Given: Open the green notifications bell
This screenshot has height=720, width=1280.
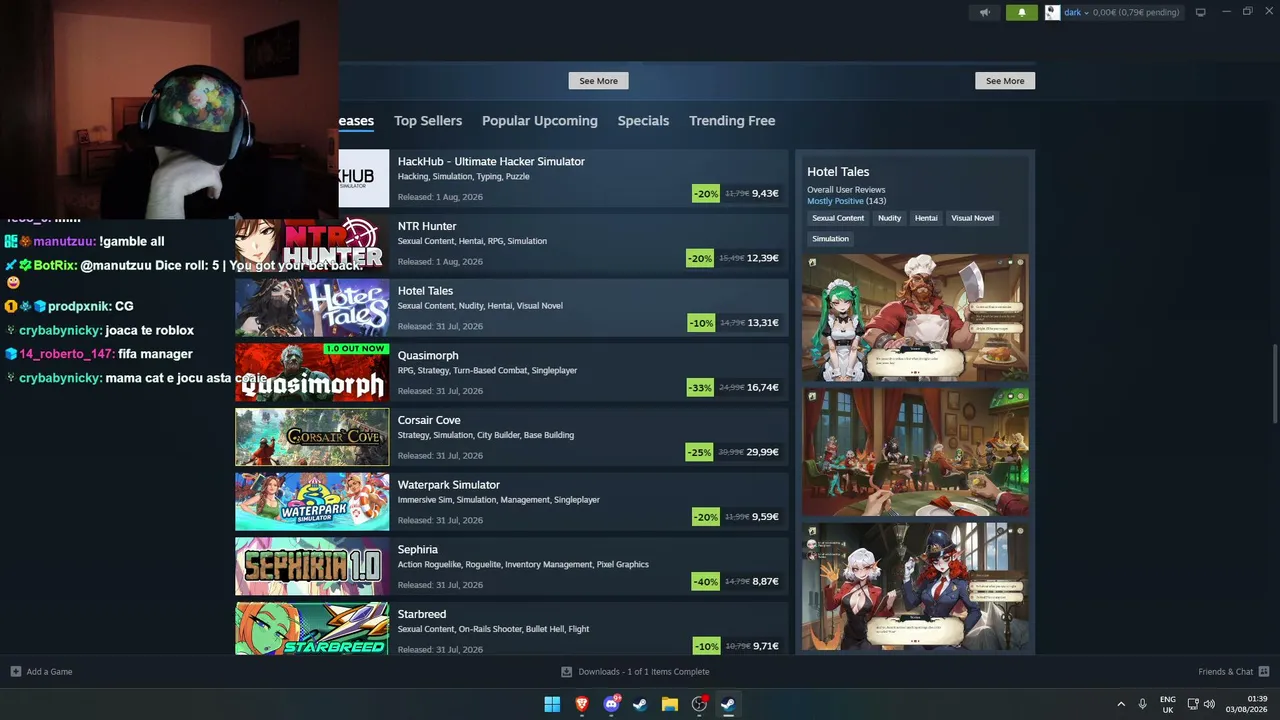Looking at the screenshot, I should (x=1022, y=12).
